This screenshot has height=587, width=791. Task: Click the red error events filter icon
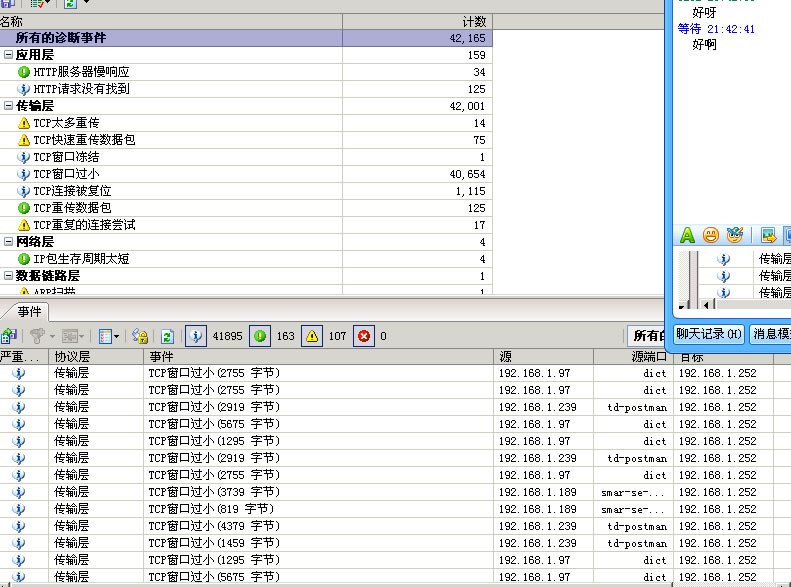364,336
